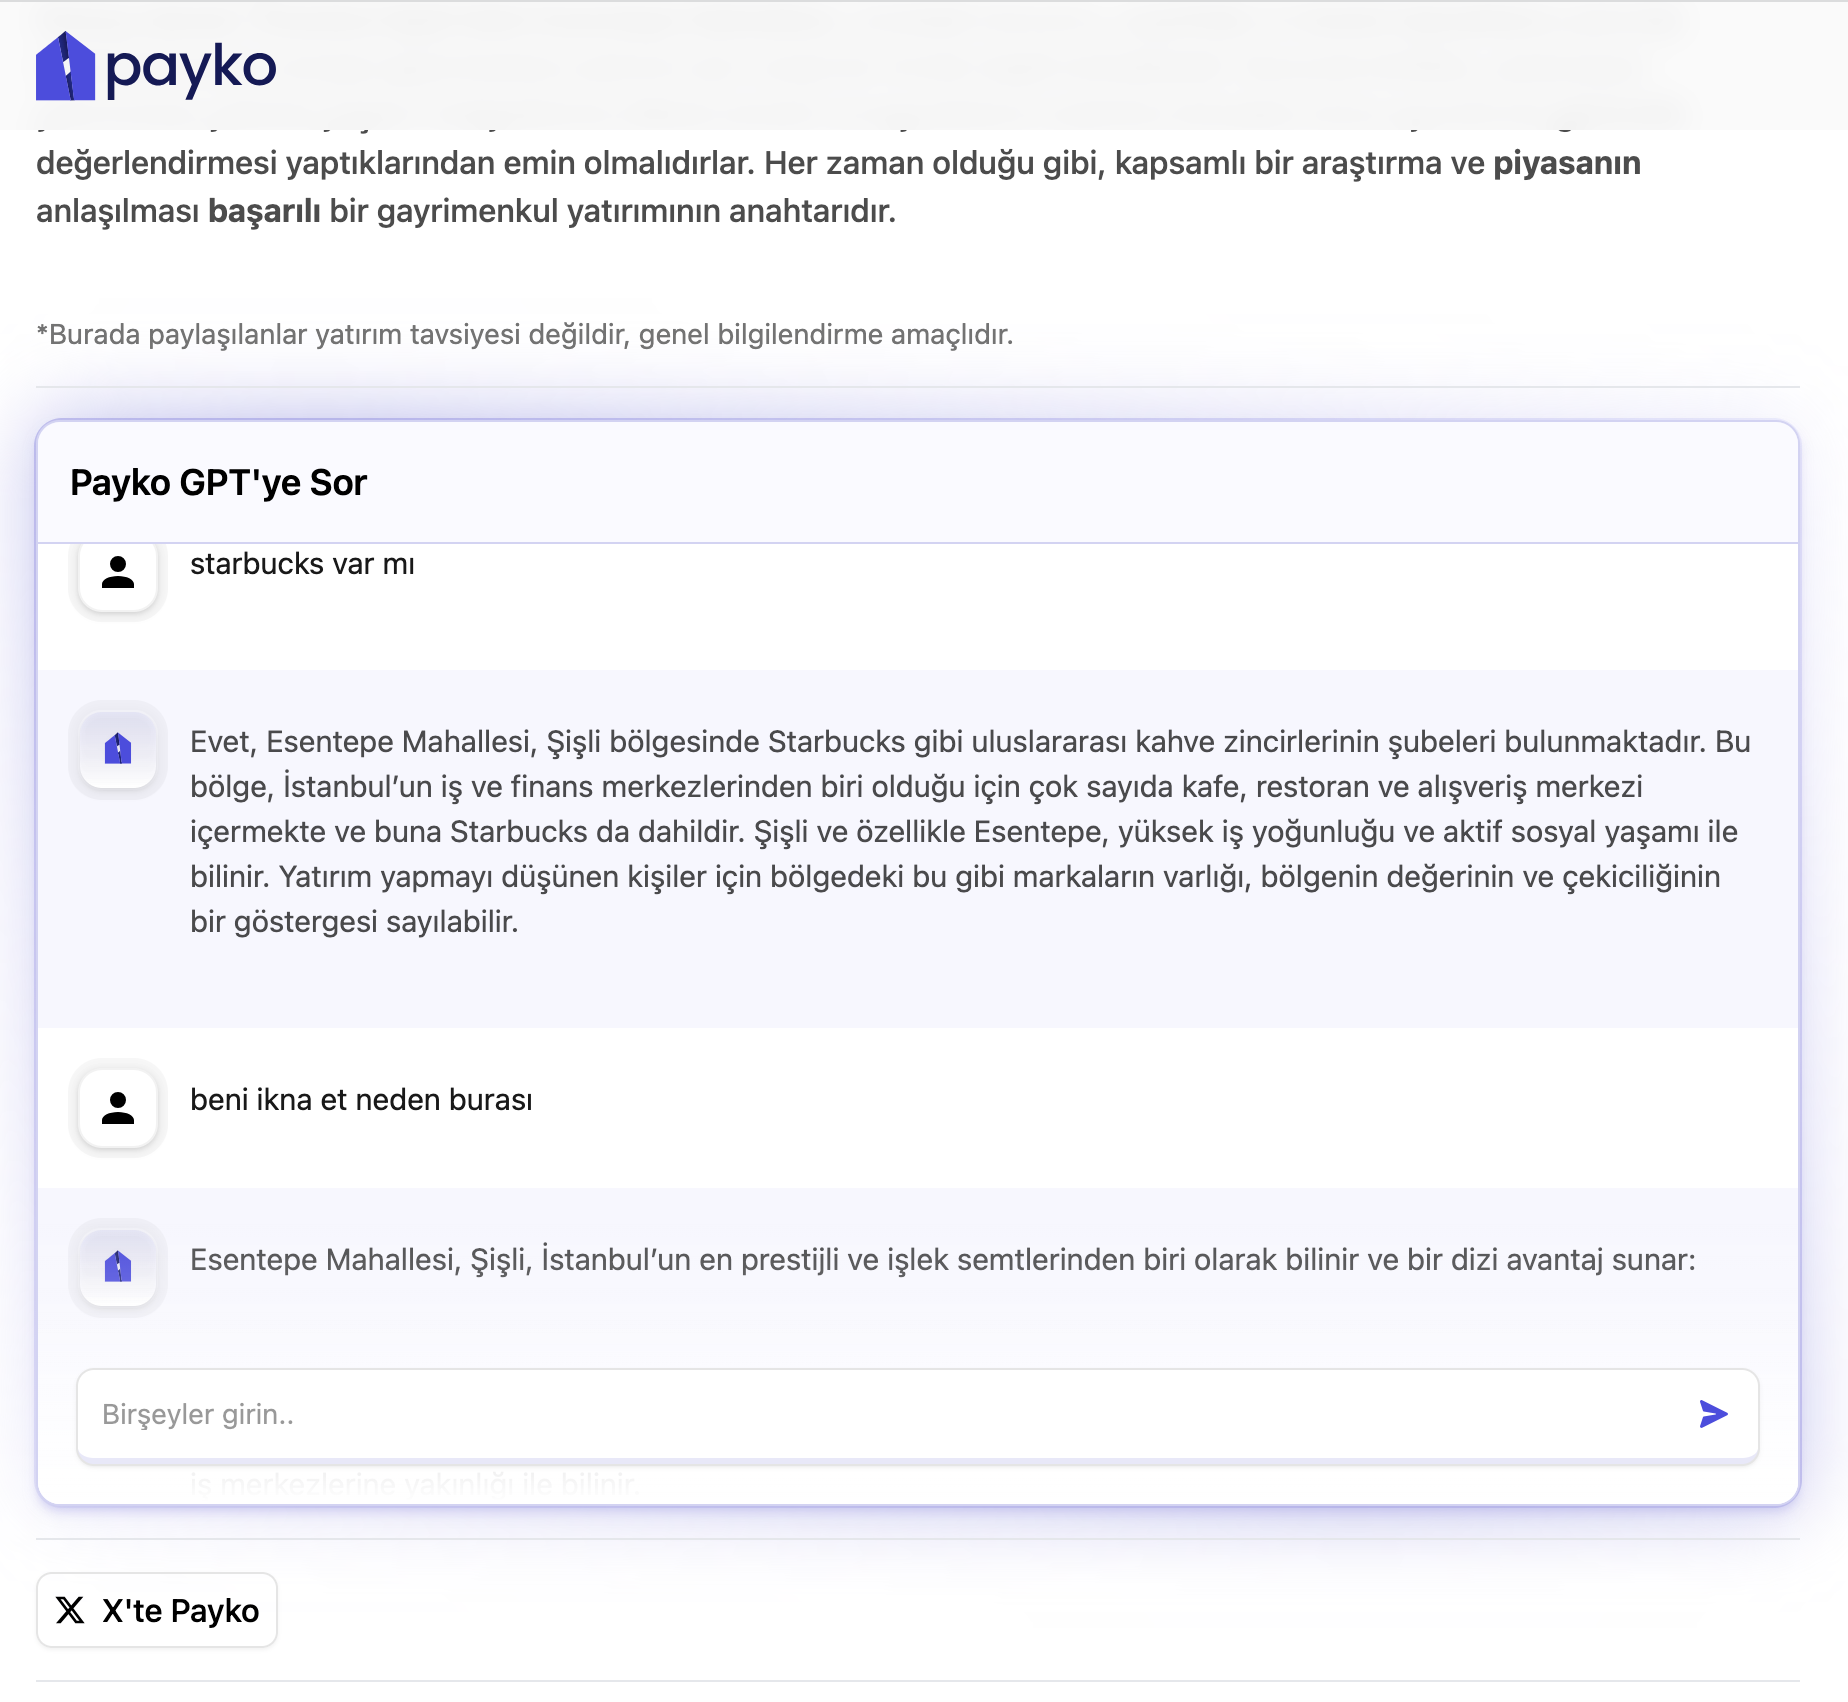Click the 'Payko GPT'ye Sor' chat heading

click(218, 483)
